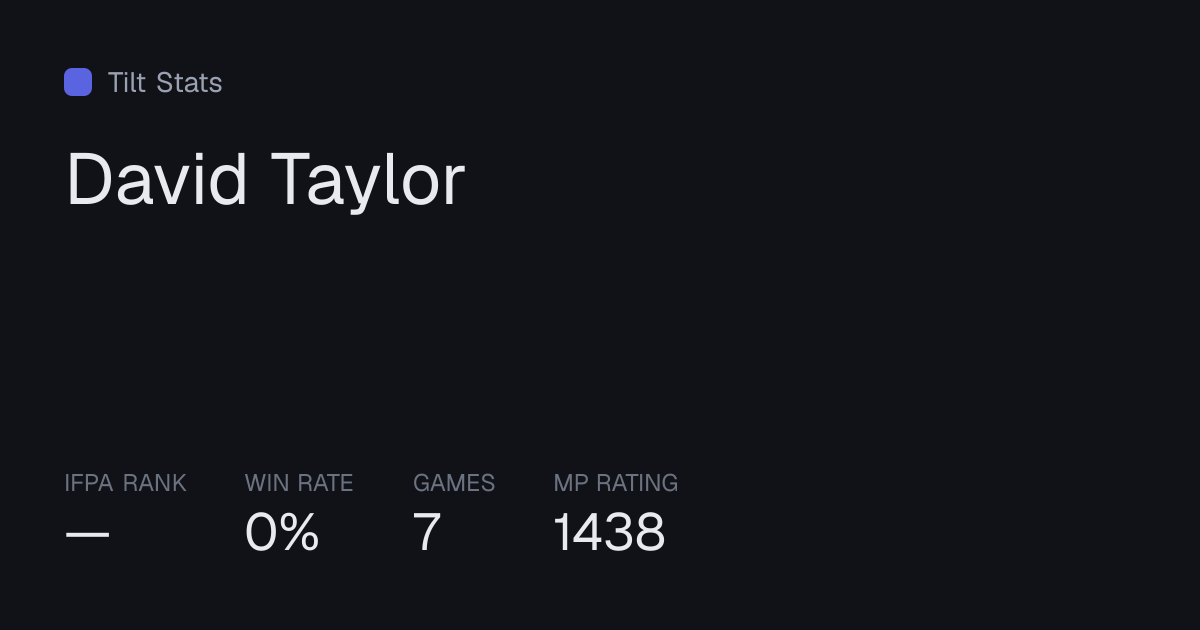The height and width of the screenshot is (630, 1200).
Task: Click the first name David in heading
Action: point(157,180)
